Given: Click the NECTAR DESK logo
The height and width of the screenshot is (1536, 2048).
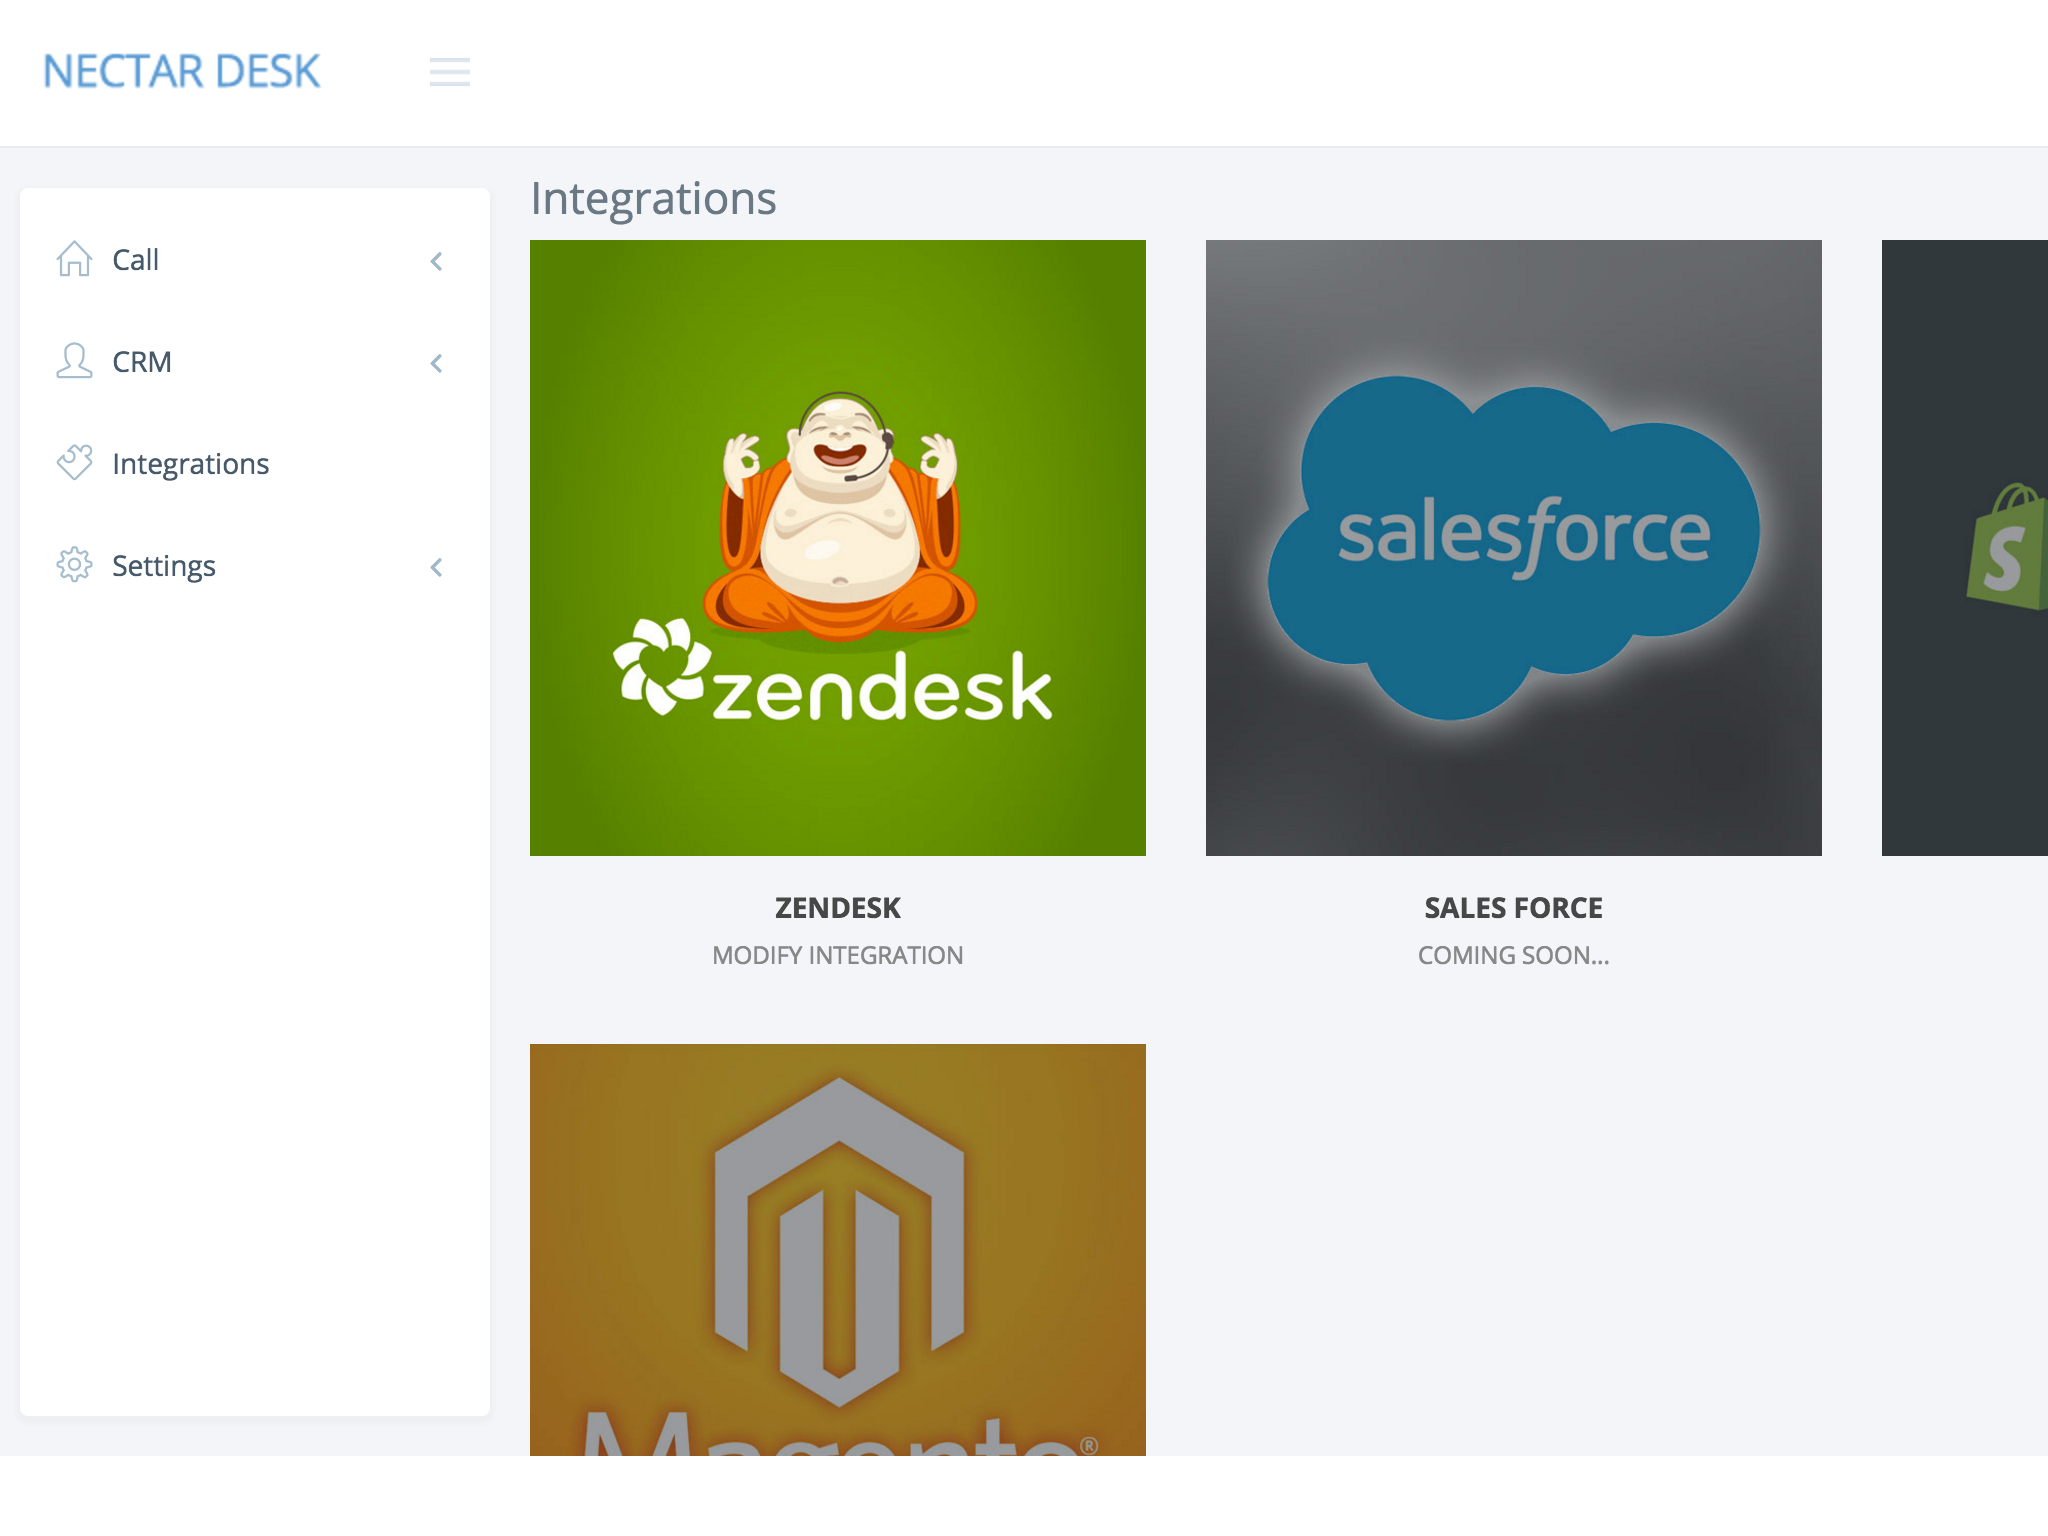Looking at the screenshot, I should 182,72.
